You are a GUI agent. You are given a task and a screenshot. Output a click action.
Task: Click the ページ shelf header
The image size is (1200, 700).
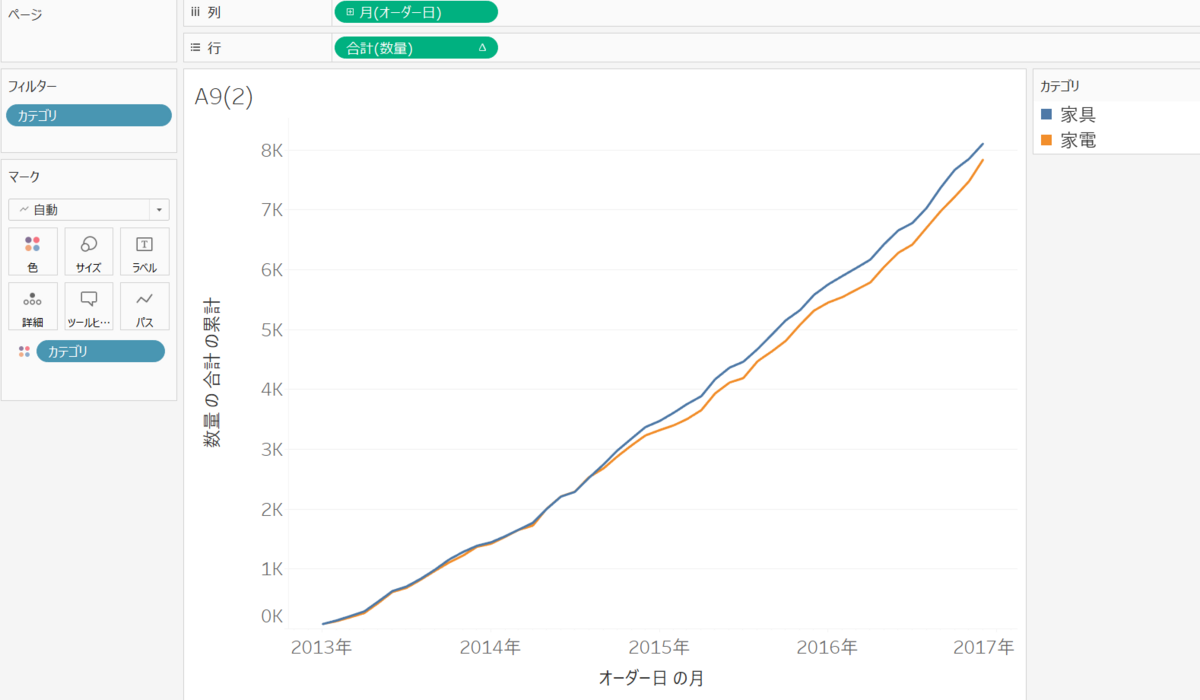pos(25,15)
